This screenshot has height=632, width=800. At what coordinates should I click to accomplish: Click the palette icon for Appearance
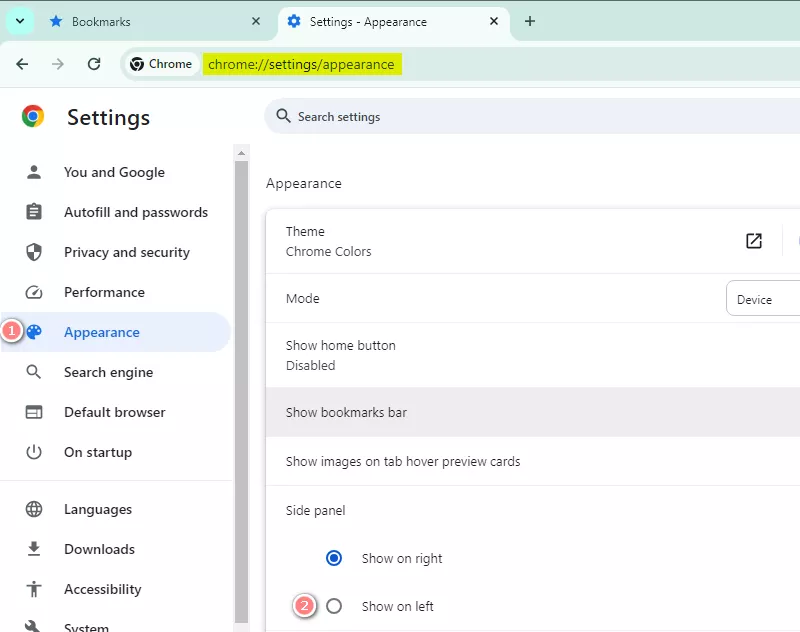34,332
